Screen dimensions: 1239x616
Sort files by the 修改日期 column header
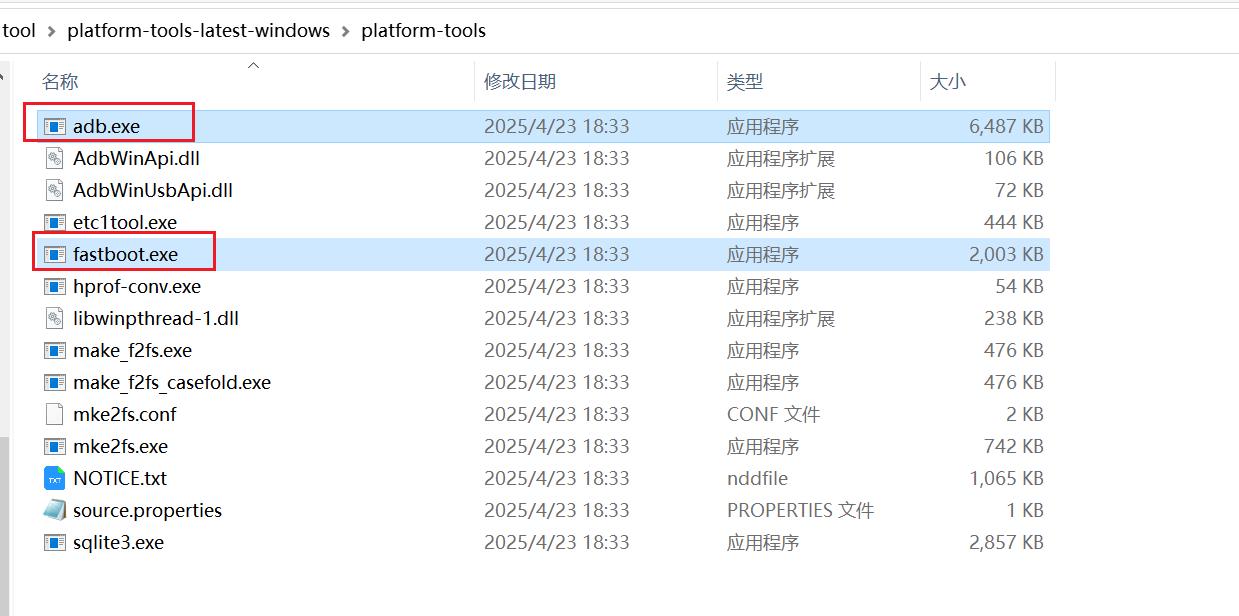coord(519,81)
